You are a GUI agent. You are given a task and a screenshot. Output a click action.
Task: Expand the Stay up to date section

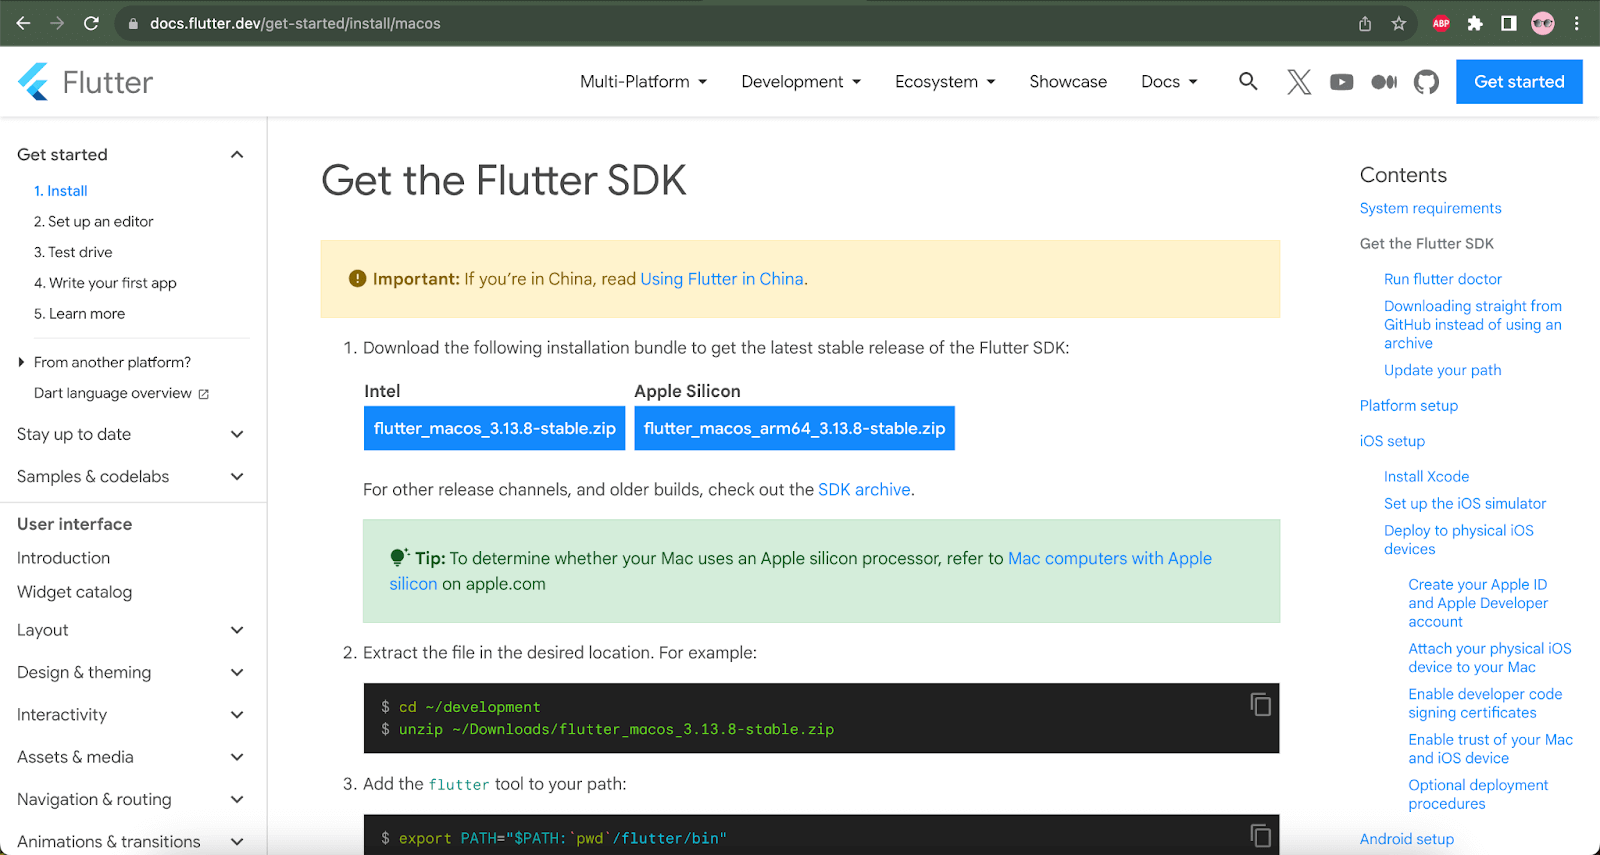coord(237,434)
